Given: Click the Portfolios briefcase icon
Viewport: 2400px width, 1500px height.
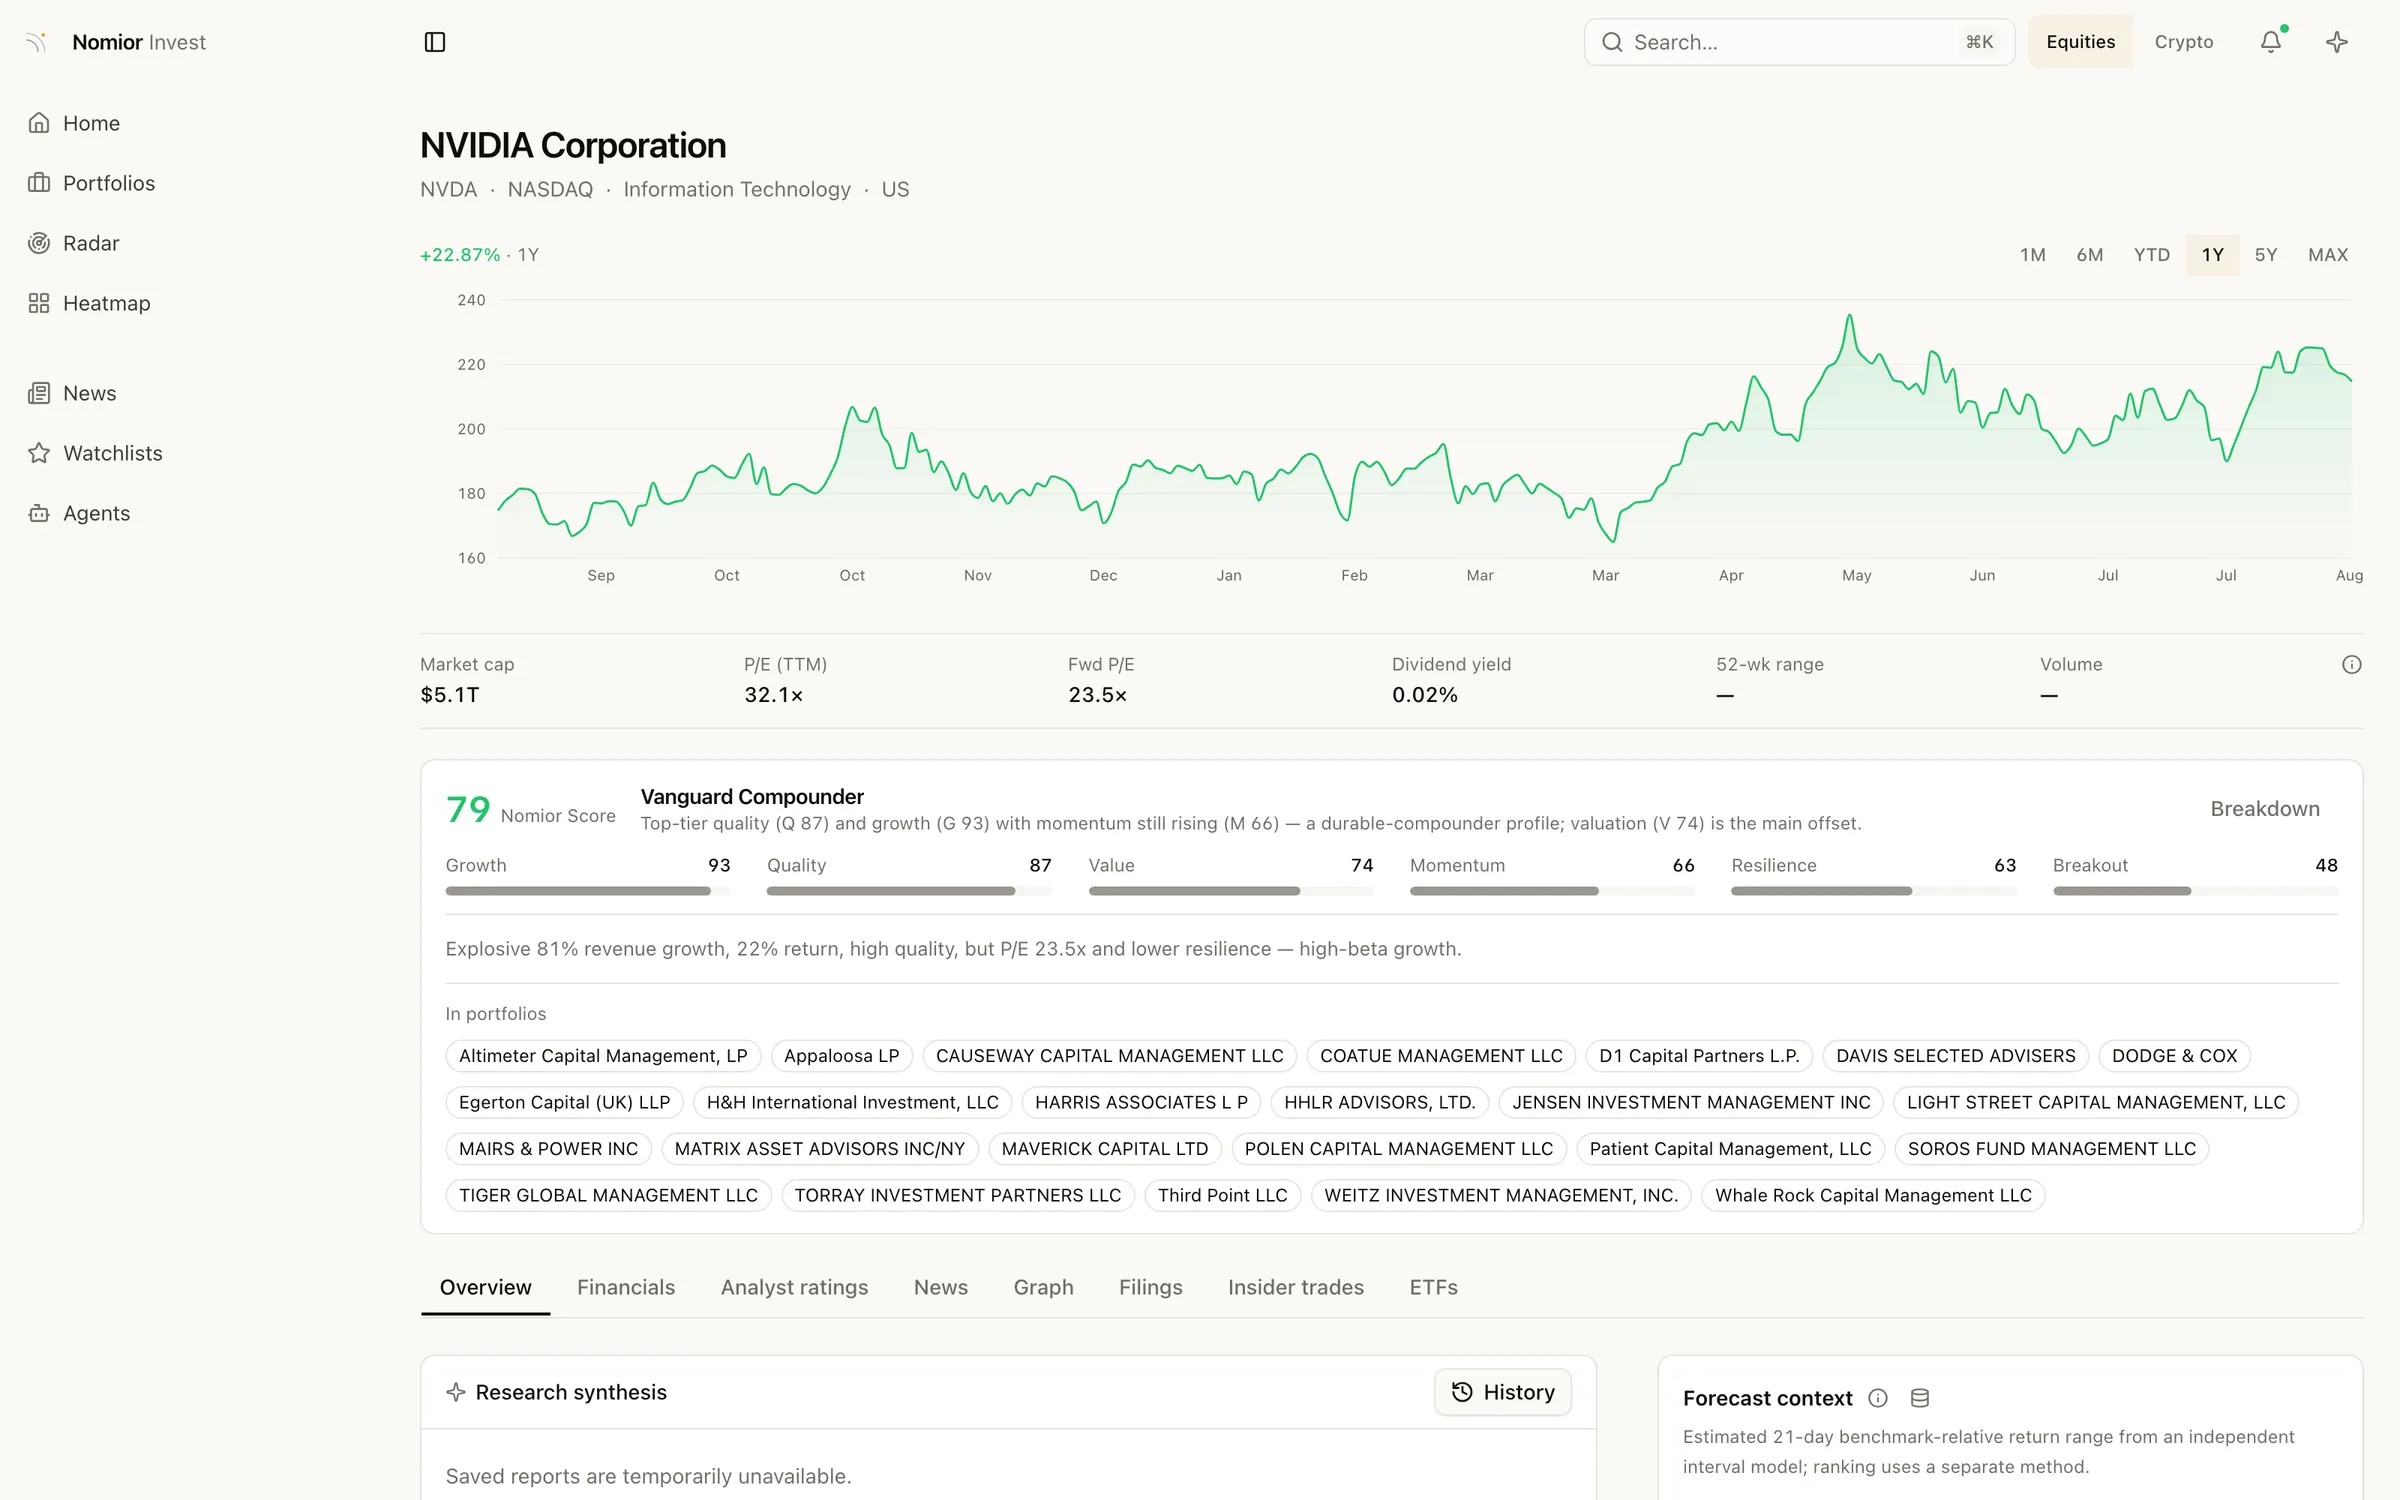Looking at the screenshot, I should pos(39,183).
